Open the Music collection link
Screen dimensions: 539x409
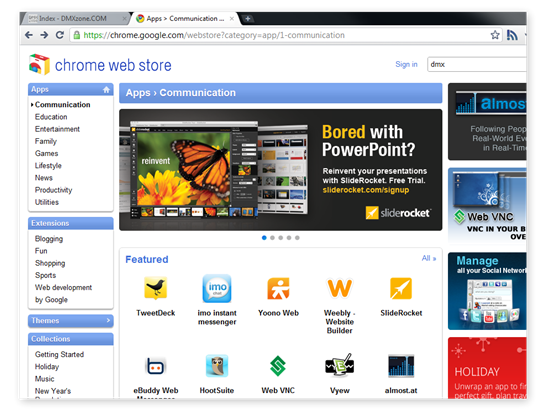tap(44, 379)
